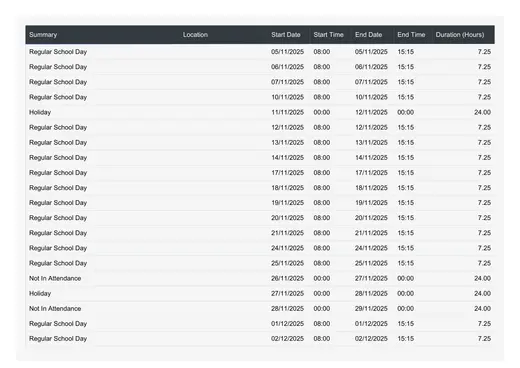Select start date 05/11/2025
The height and width of the screenshot is (368, 520).
click(287, 52)
